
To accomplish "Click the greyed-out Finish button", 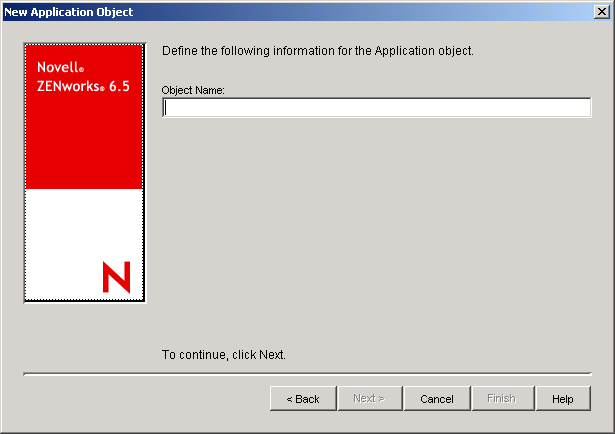I will (503, 399).
